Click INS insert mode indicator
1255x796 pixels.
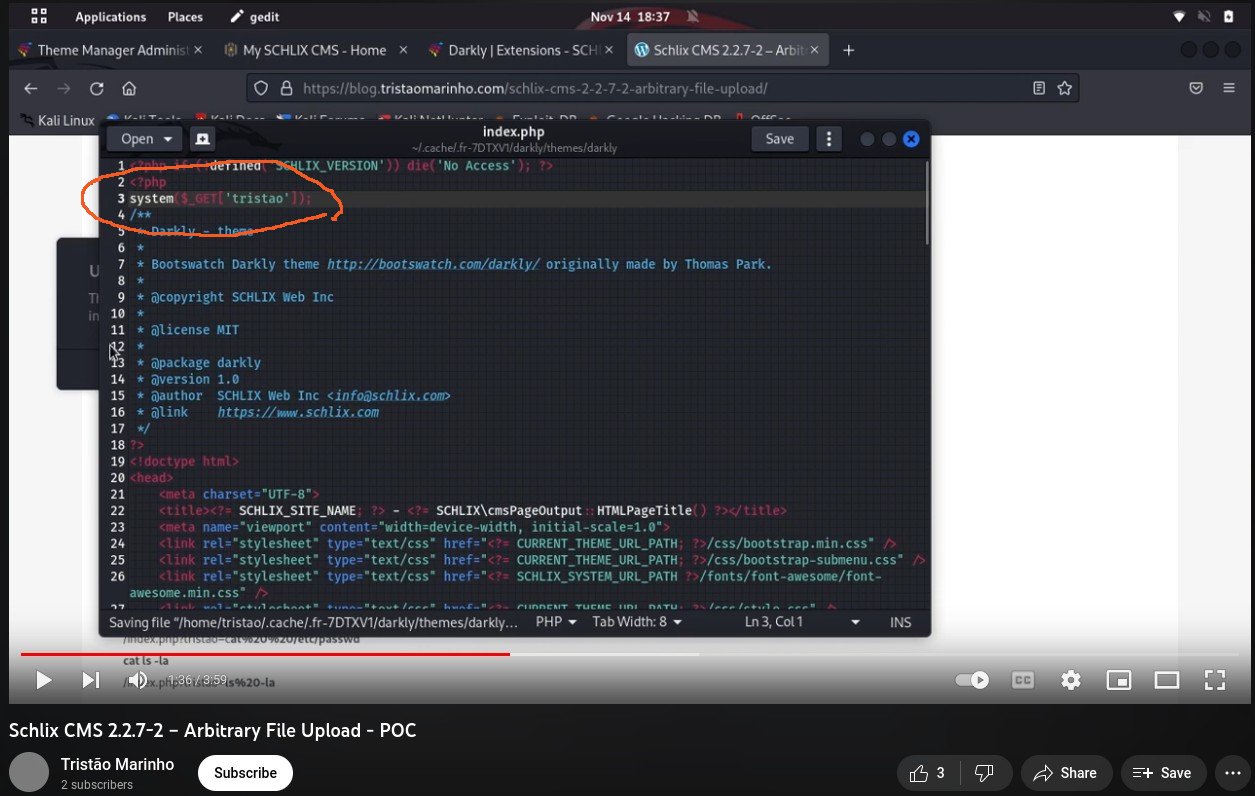pyautogui.click(x=900, y=621)
